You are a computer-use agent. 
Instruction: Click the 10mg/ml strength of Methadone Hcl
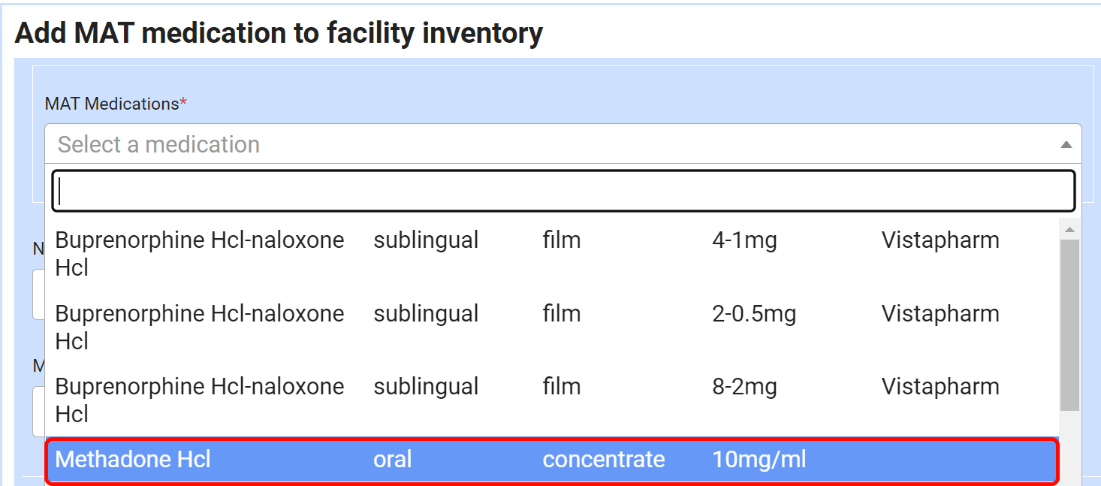click(759, 460)
